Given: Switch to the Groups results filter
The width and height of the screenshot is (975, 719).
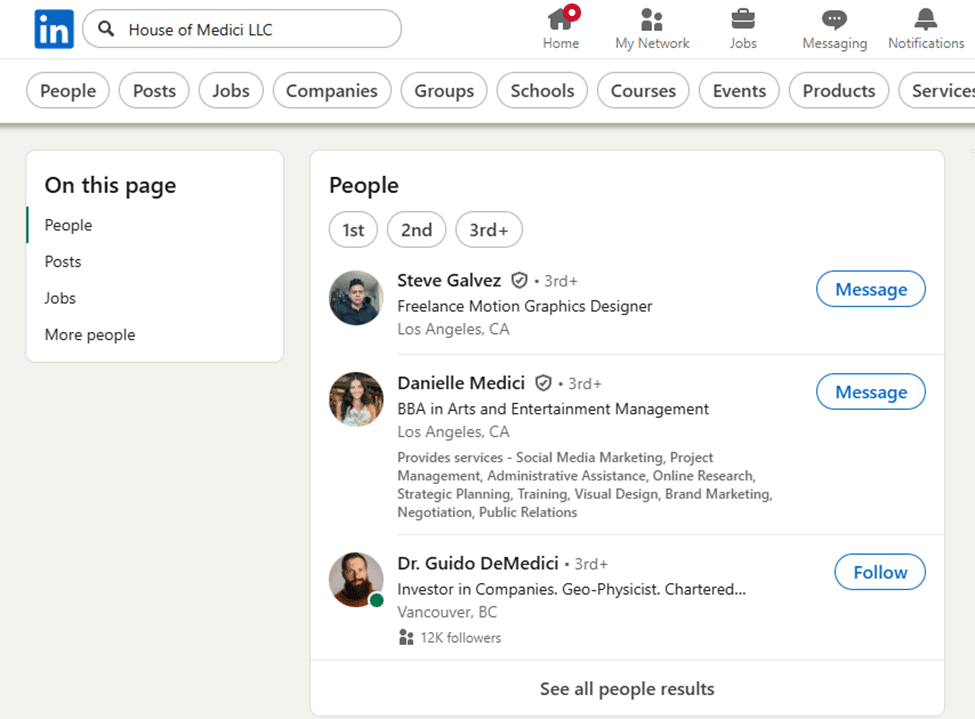Looking at the screenshot, I should tap(443, 90).
